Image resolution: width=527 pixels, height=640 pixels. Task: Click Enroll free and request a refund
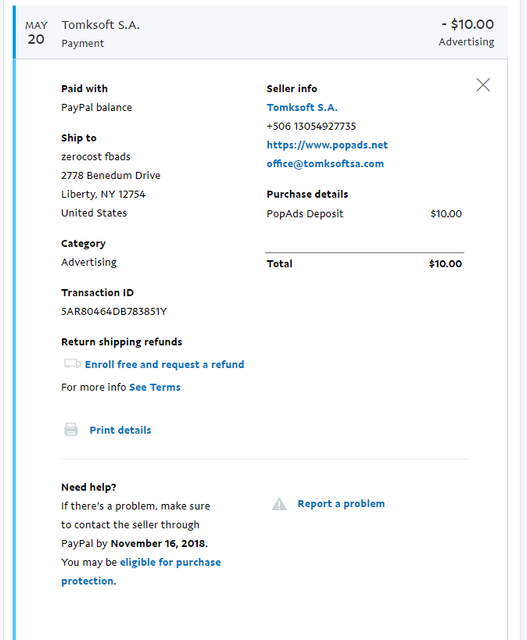[165, 364]
